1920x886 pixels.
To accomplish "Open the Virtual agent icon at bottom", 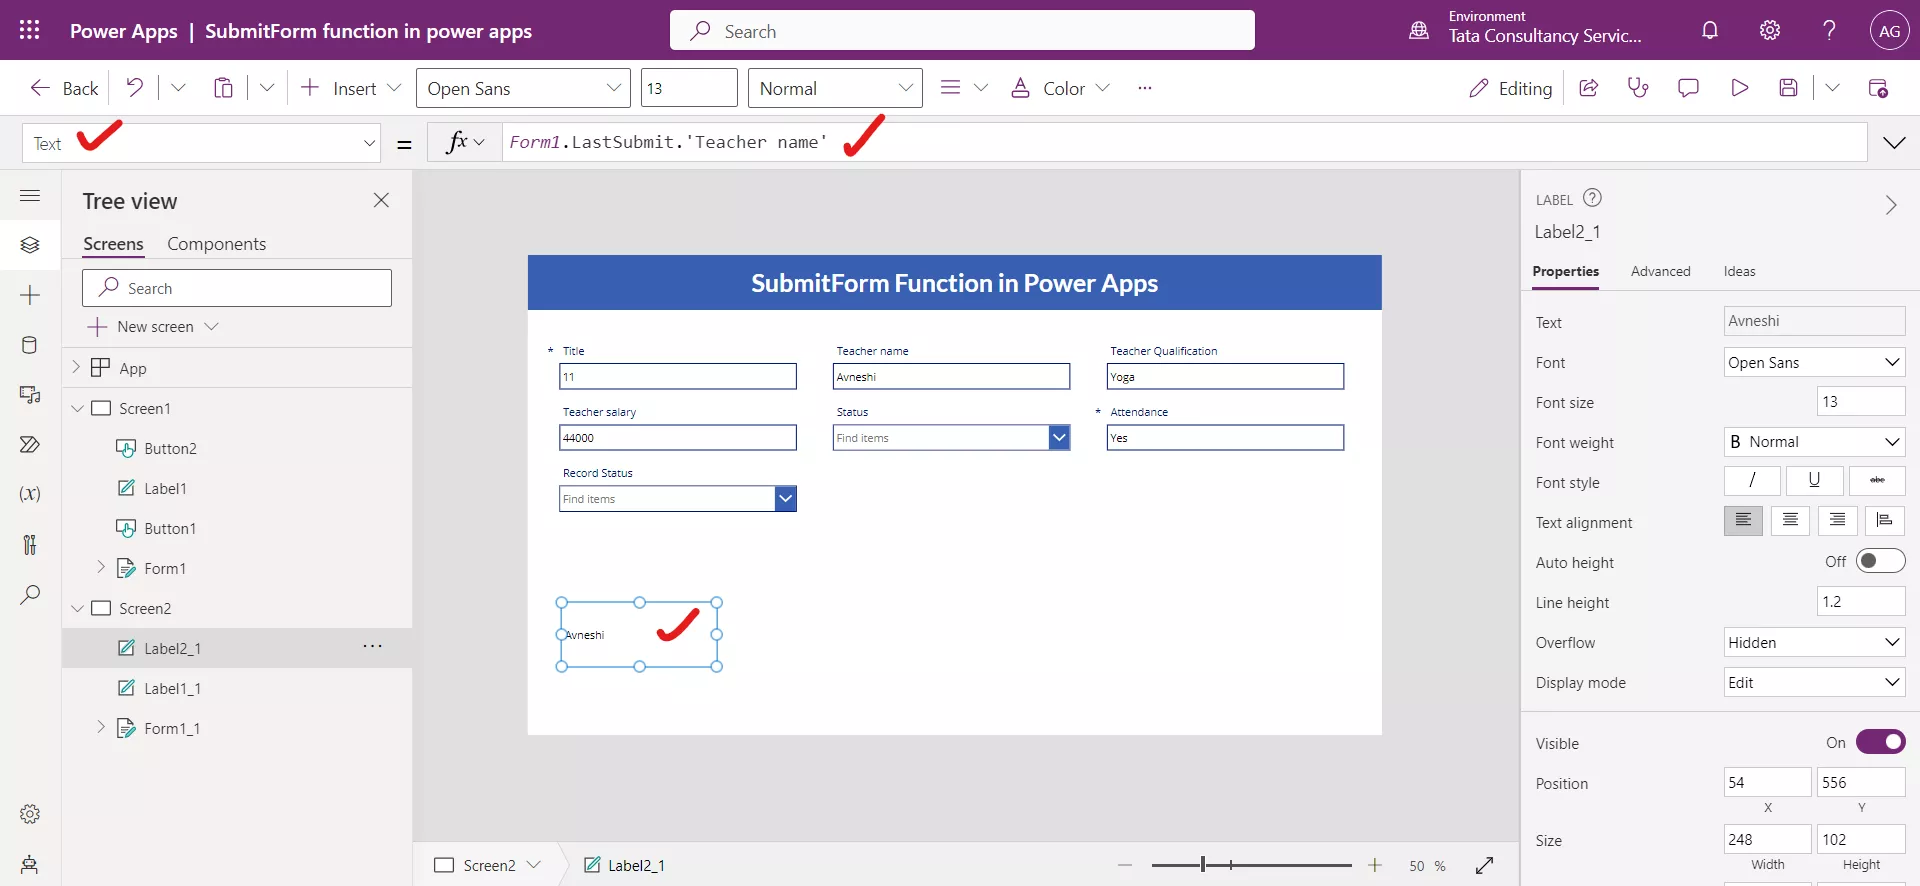I will [30, 864].
